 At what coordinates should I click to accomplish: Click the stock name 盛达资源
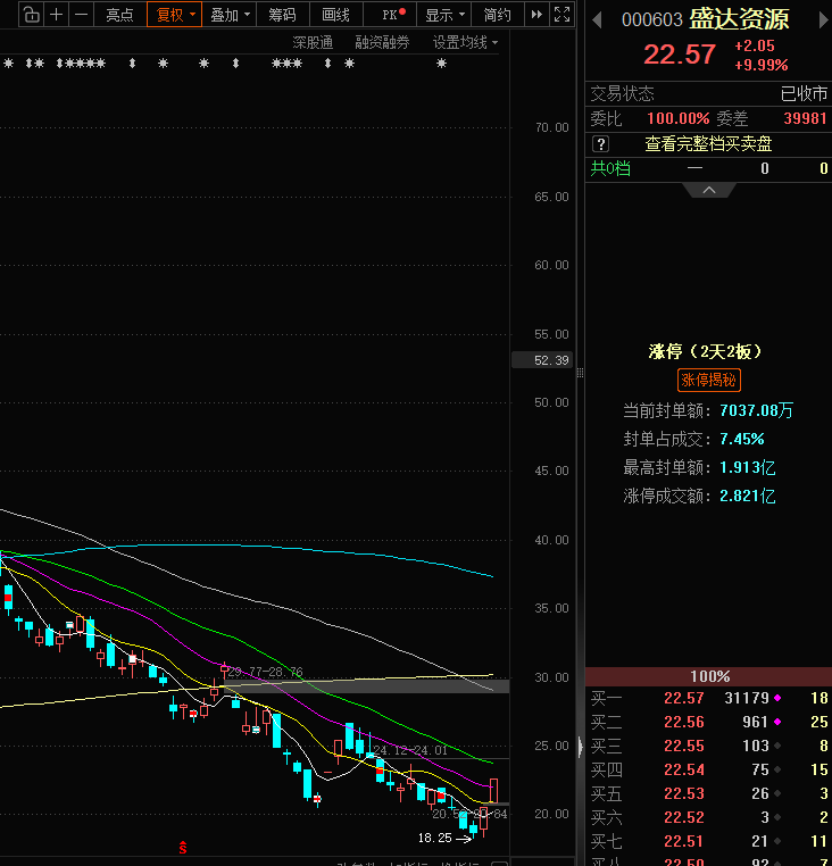point(739,20)
